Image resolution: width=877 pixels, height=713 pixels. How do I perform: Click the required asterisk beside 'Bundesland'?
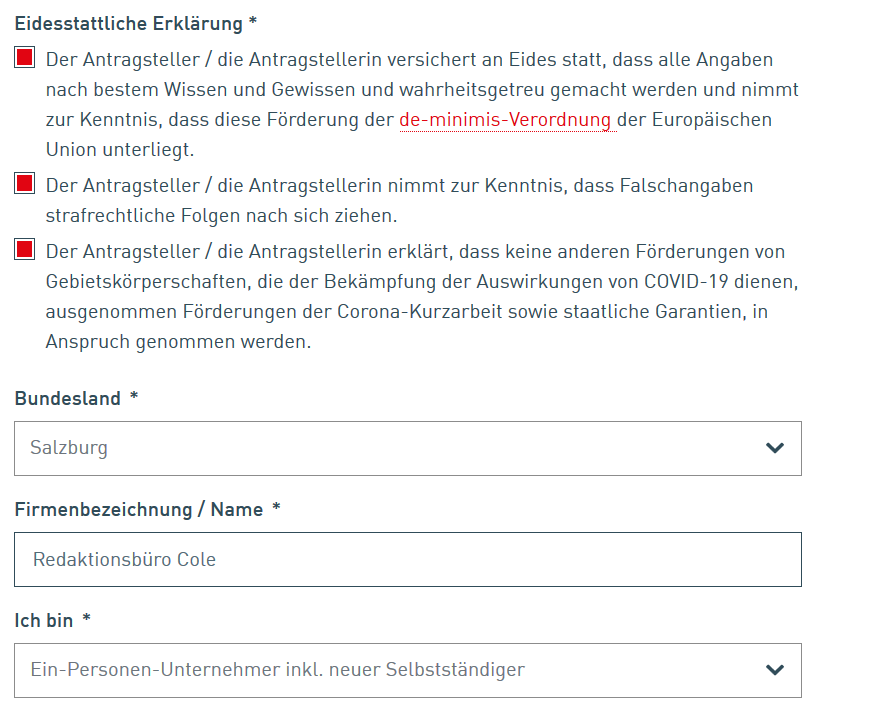(x=134, y=398)
